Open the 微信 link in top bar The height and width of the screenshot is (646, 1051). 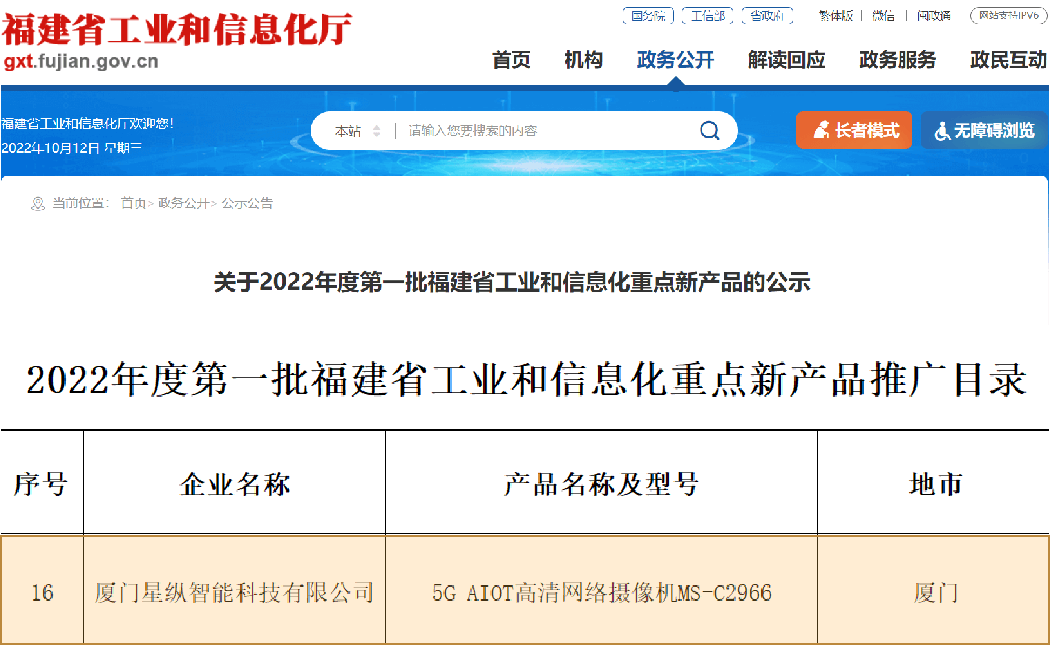tap(883, 15)
